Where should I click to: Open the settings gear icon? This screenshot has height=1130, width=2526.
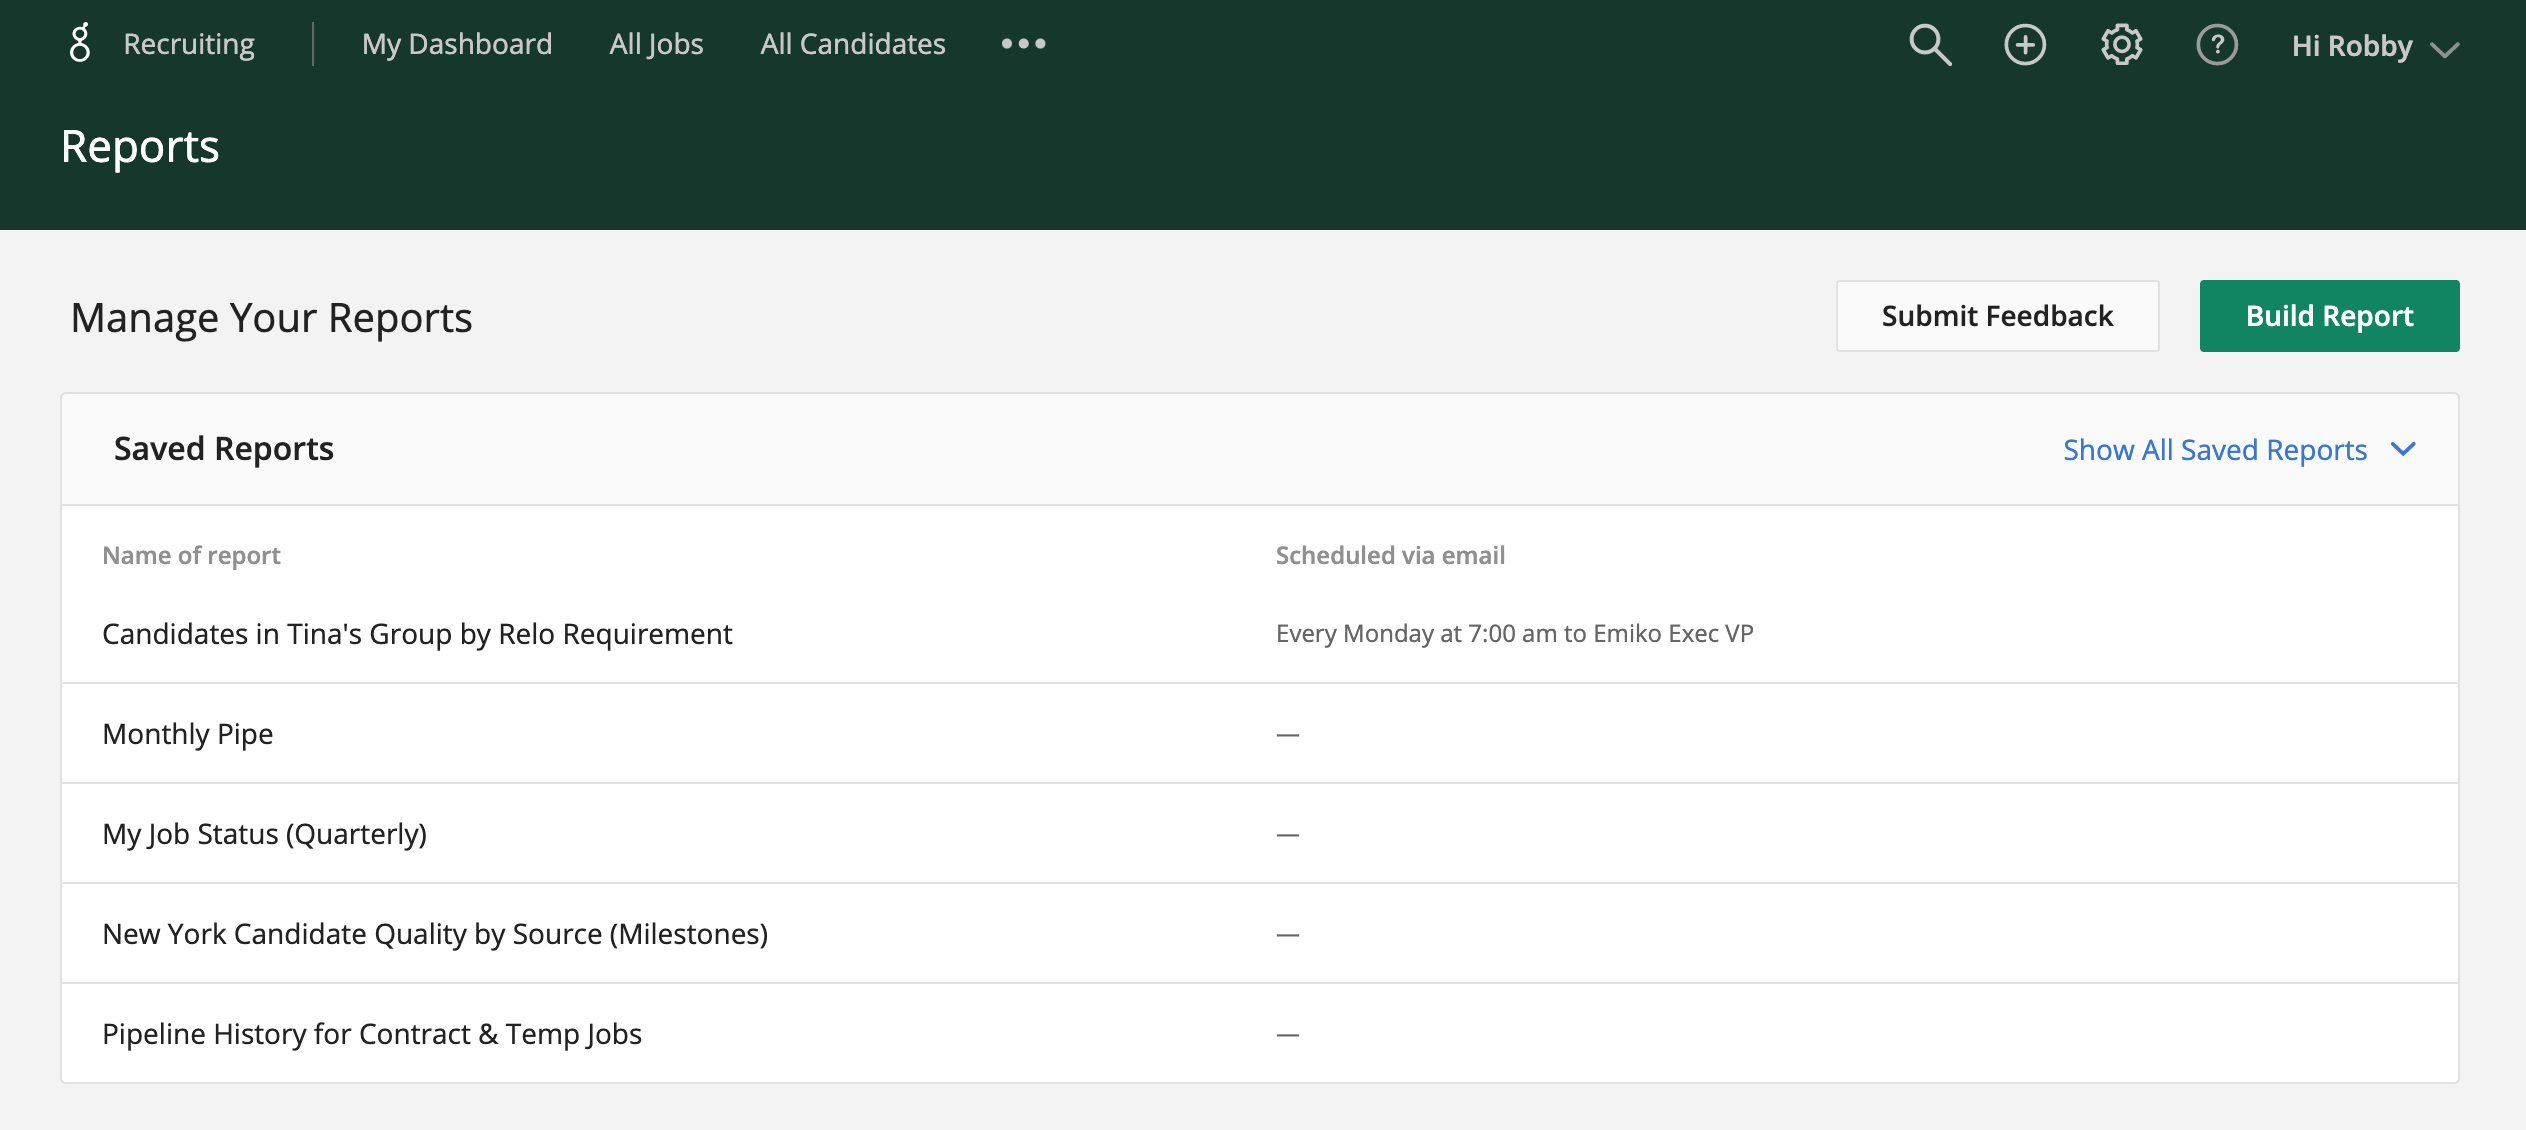click(2121, 45)
